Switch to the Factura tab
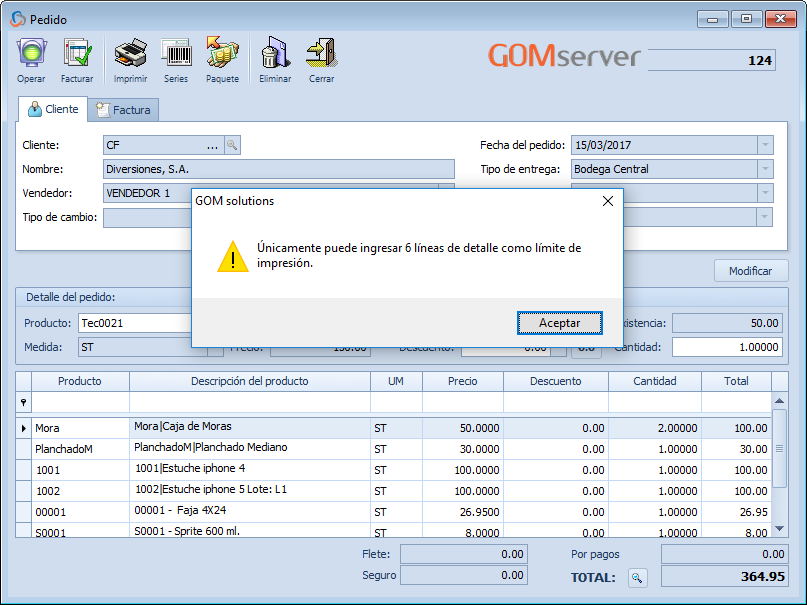 pos(123,110)
